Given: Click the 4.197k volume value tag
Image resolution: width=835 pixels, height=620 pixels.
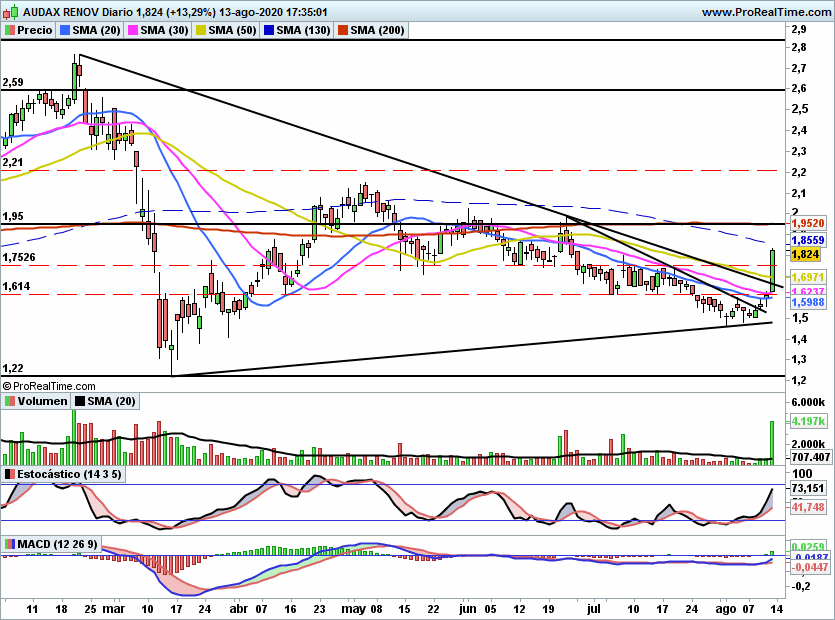Looking at the screenshot, I should [809, 421].
